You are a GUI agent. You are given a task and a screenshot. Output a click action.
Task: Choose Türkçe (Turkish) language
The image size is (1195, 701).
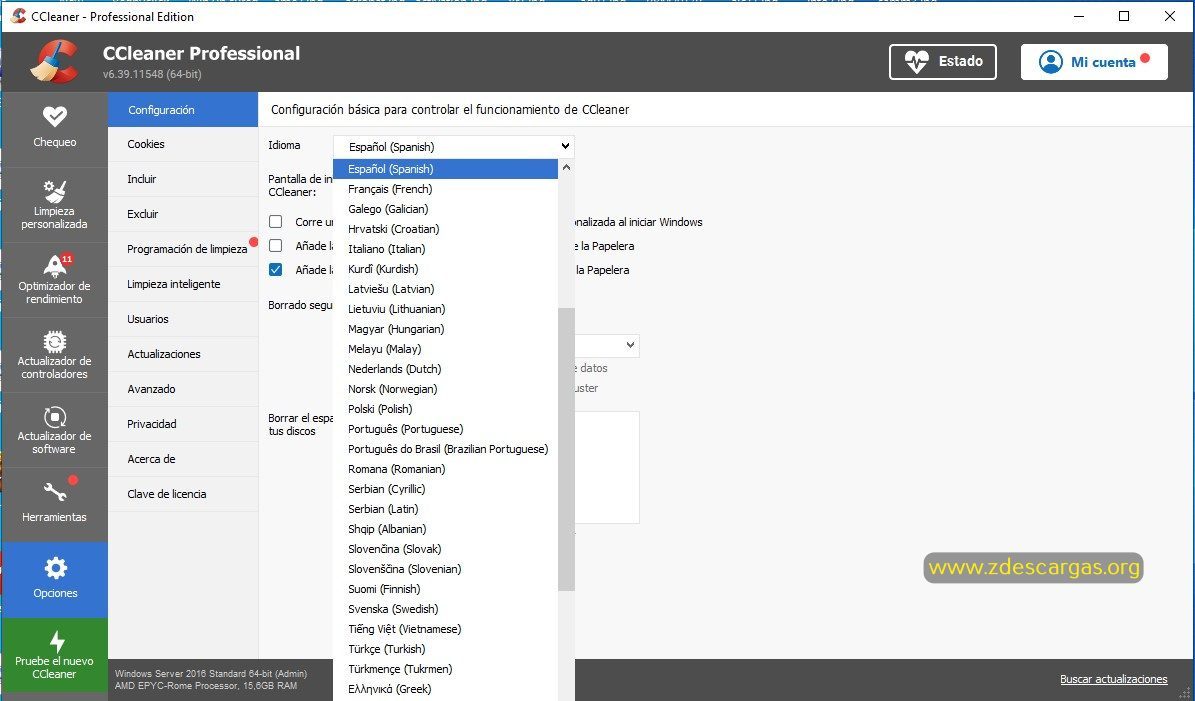446,649
